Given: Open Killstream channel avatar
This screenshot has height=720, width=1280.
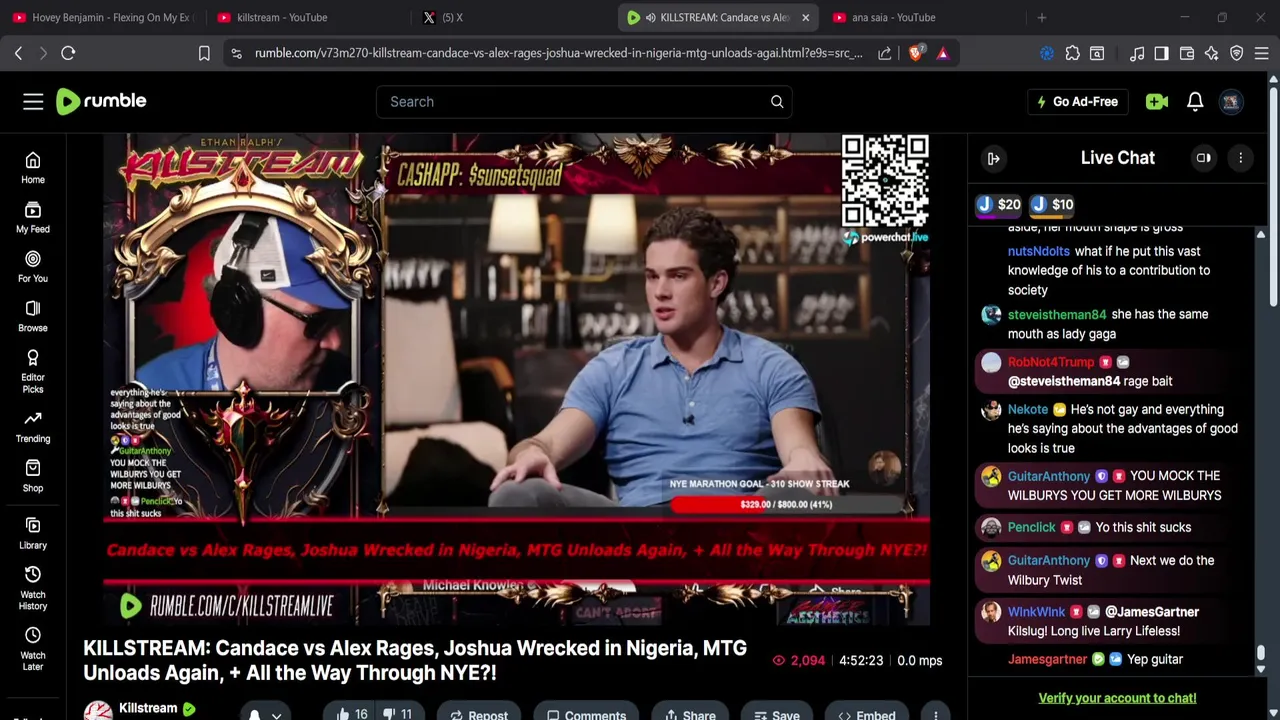Looking at the screenshot, I should pos(98,711).
